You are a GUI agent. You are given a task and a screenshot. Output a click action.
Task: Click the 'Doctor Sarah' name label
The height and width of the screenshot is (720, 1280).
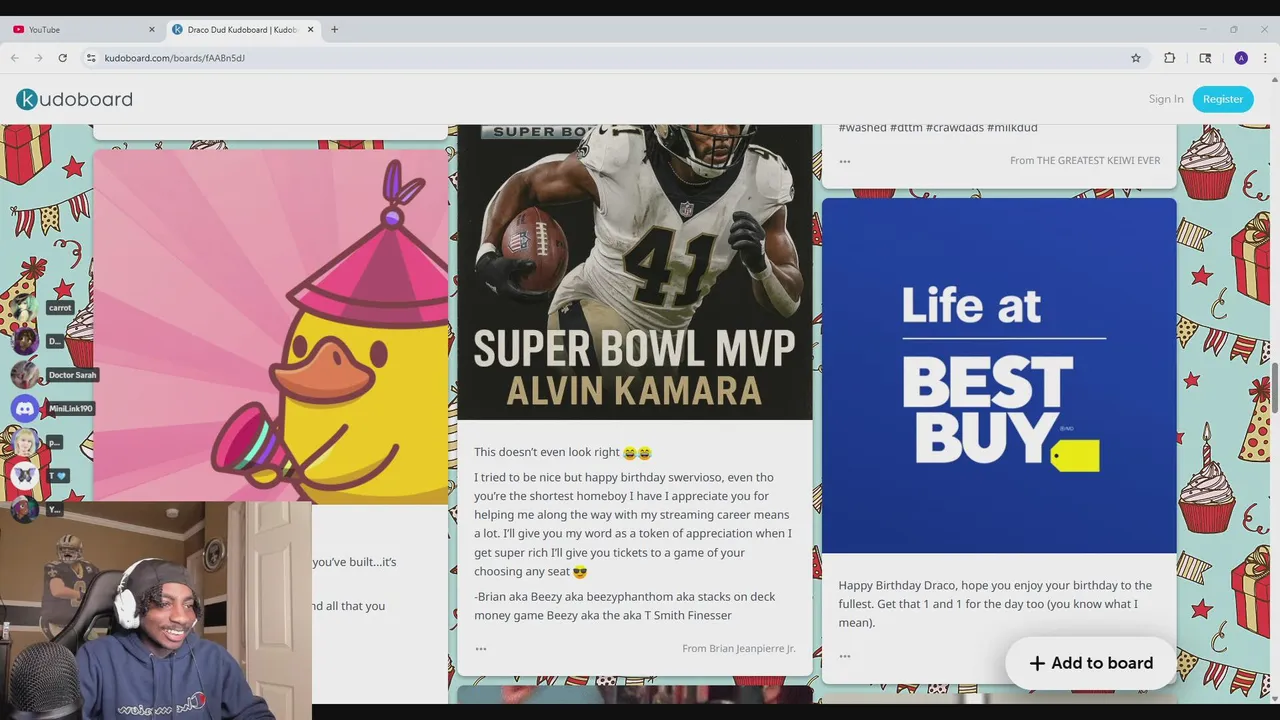coord(73,375)
